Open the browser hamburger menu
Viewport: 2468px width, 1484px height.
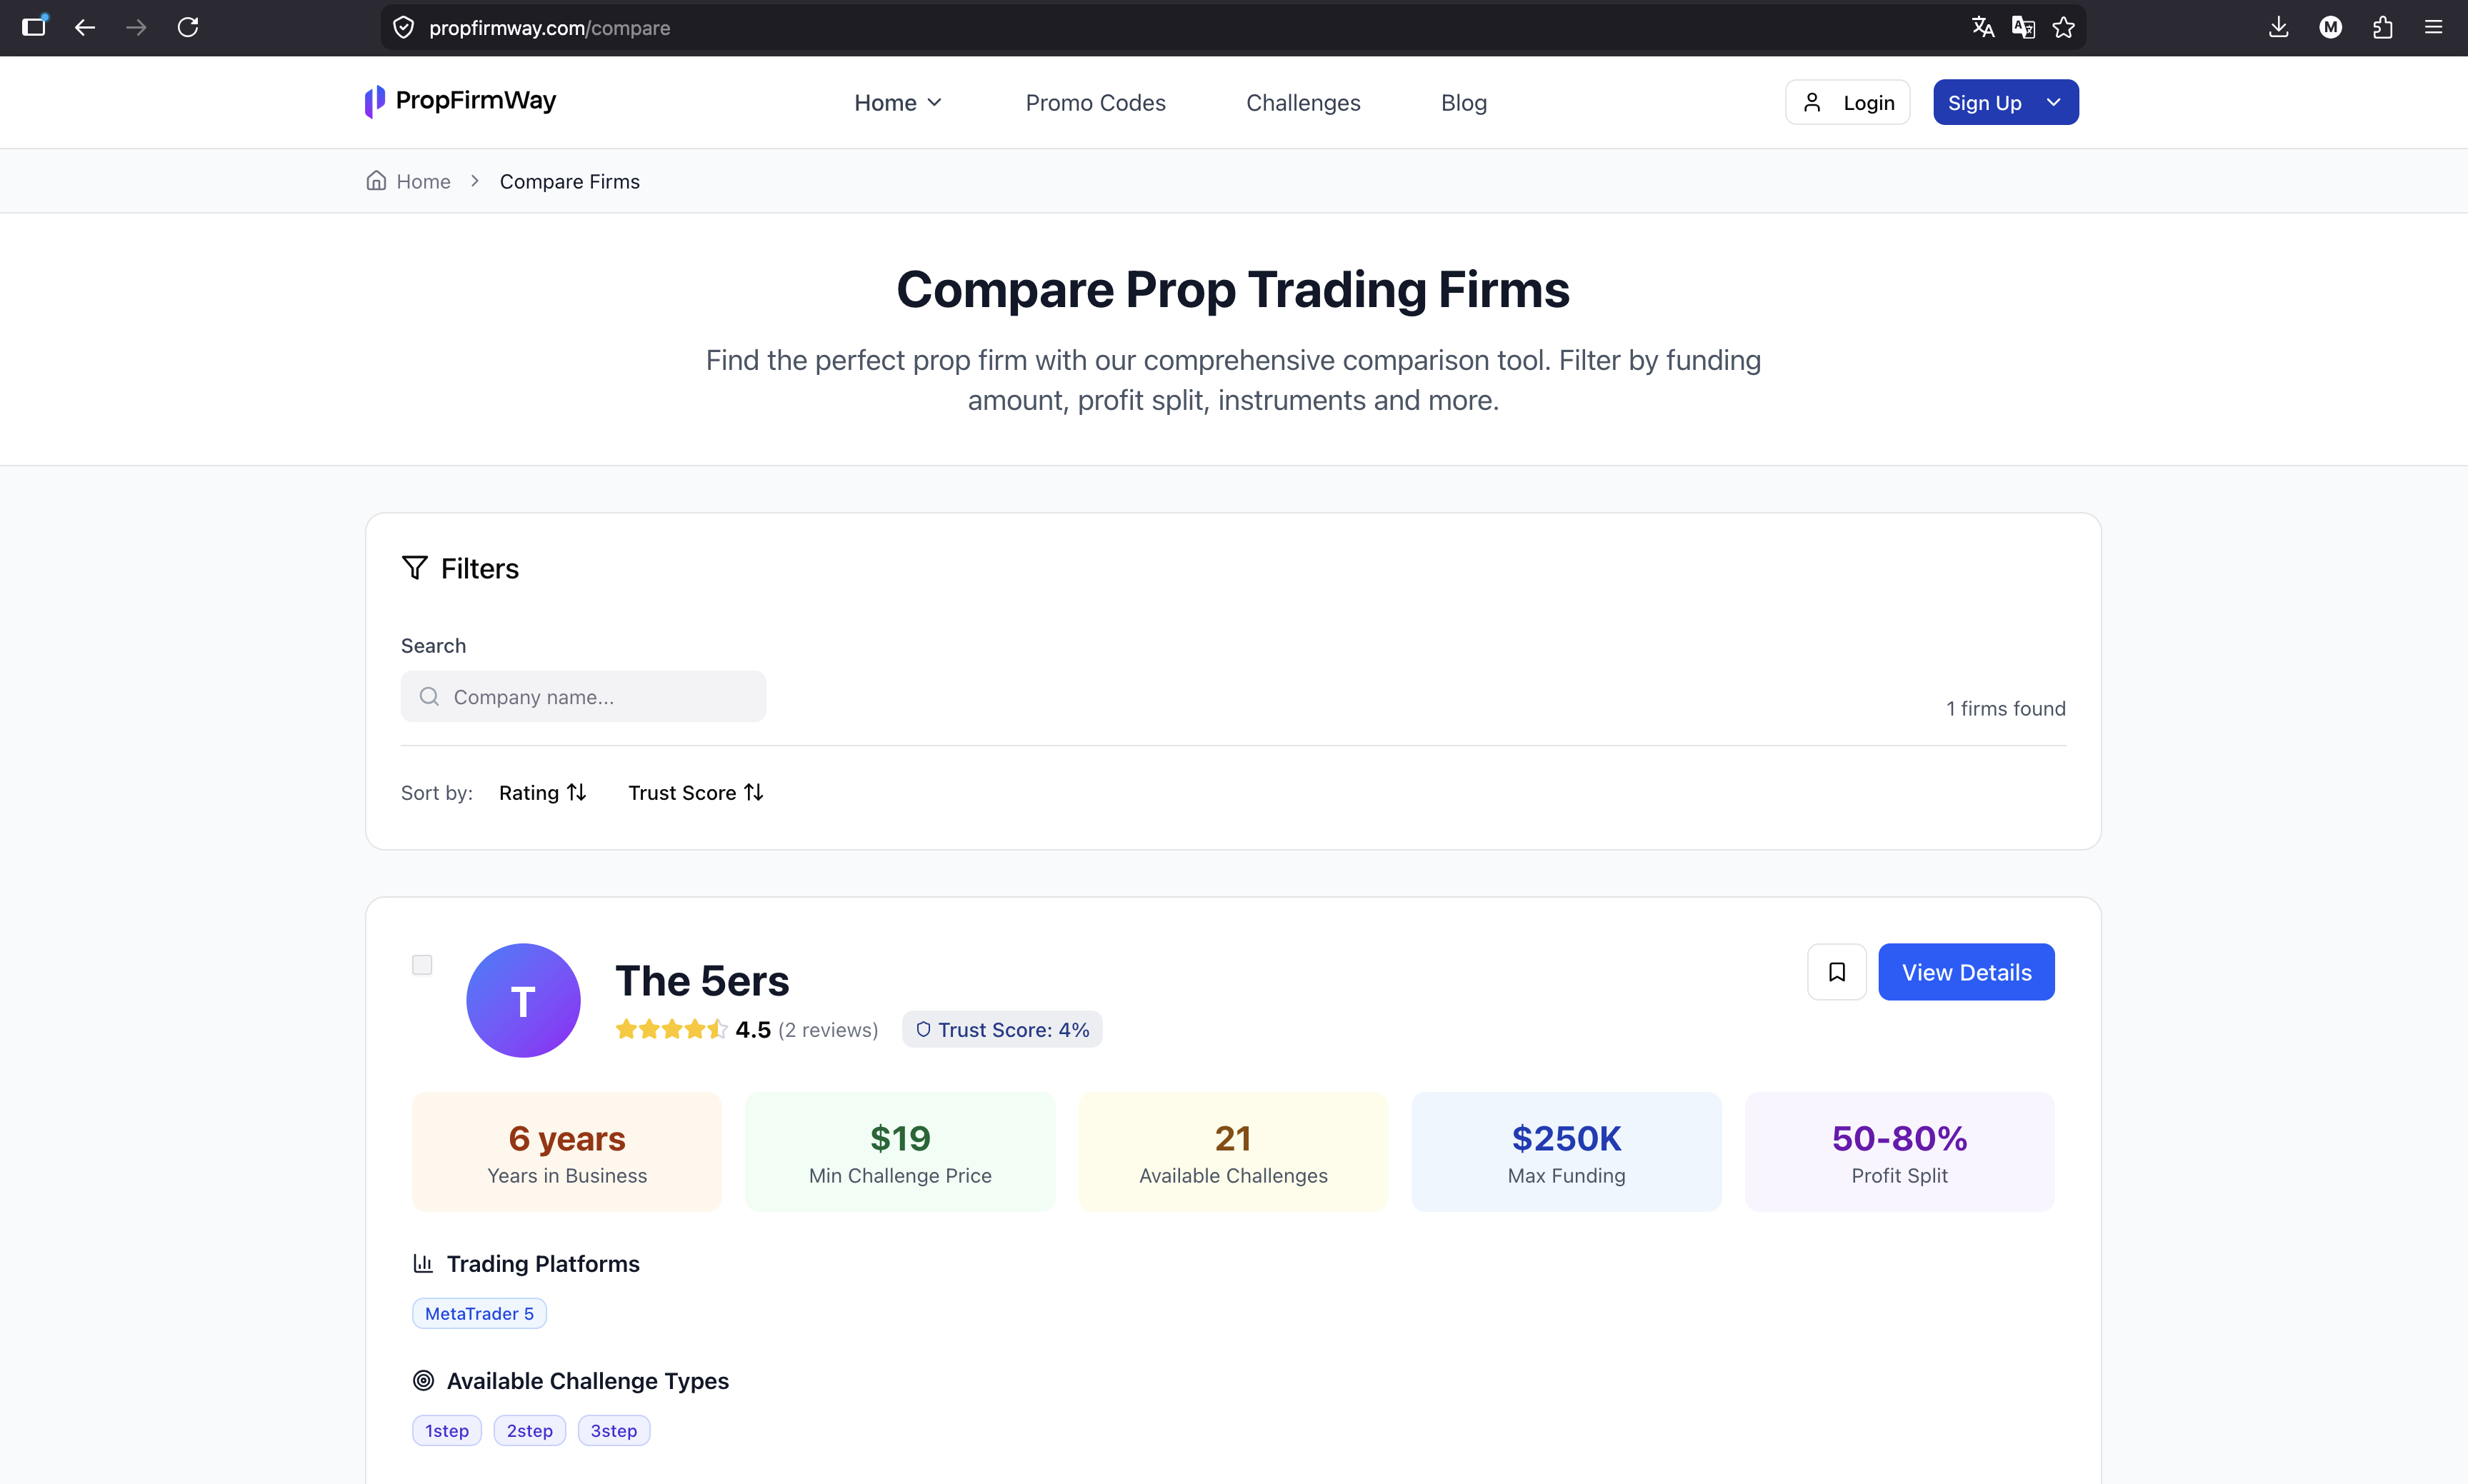[2434, 27]
